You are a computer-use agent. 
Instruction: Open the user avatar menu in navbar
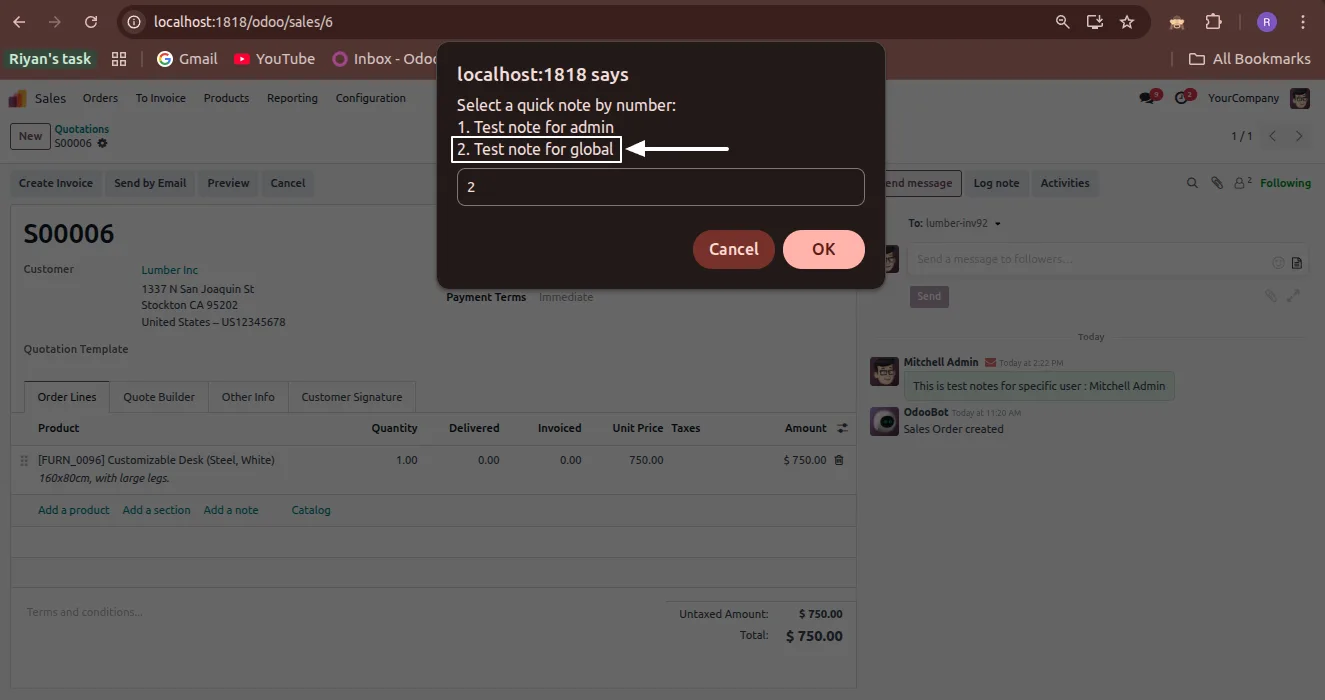point(1300,98)
